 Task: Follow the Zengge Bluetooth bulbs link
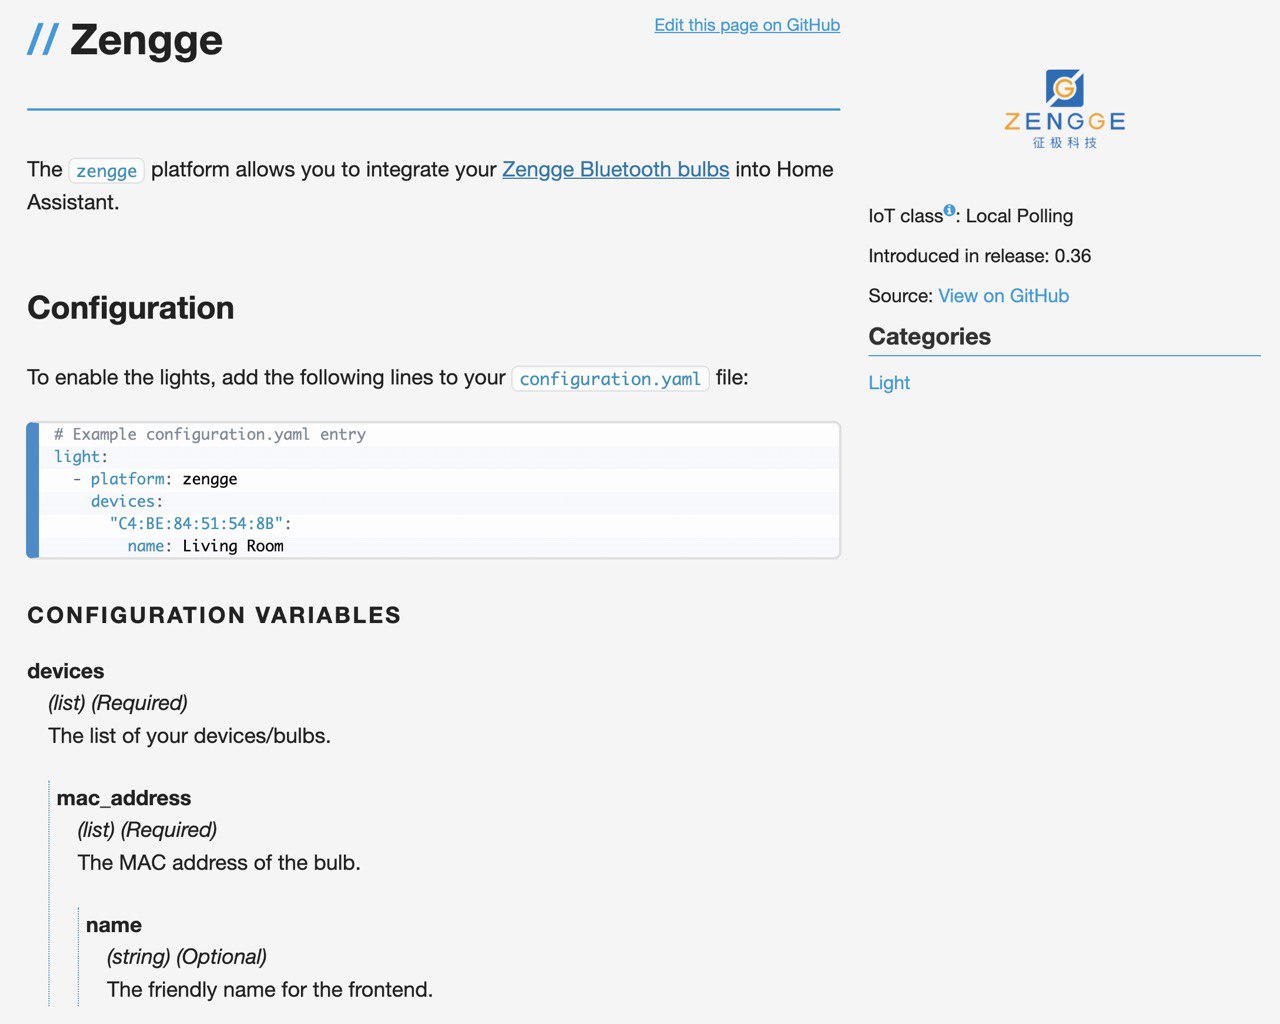pos(615,169)
